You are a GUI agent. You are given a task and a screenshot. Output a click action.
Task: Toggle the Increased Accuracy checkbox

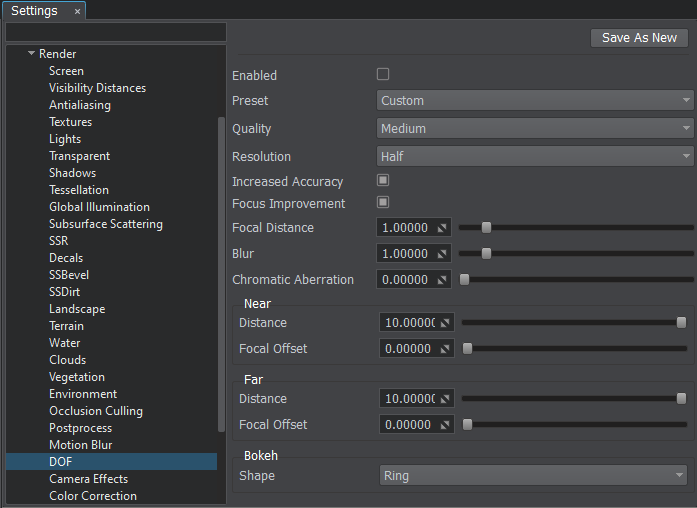383,180
